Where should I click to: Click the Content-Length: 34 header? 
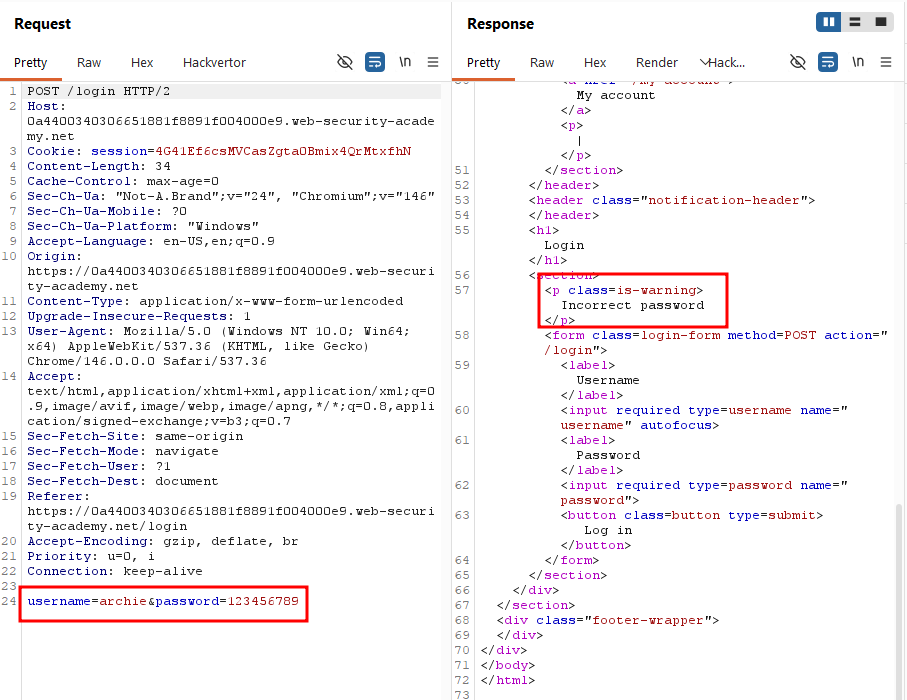click(99, 167)
